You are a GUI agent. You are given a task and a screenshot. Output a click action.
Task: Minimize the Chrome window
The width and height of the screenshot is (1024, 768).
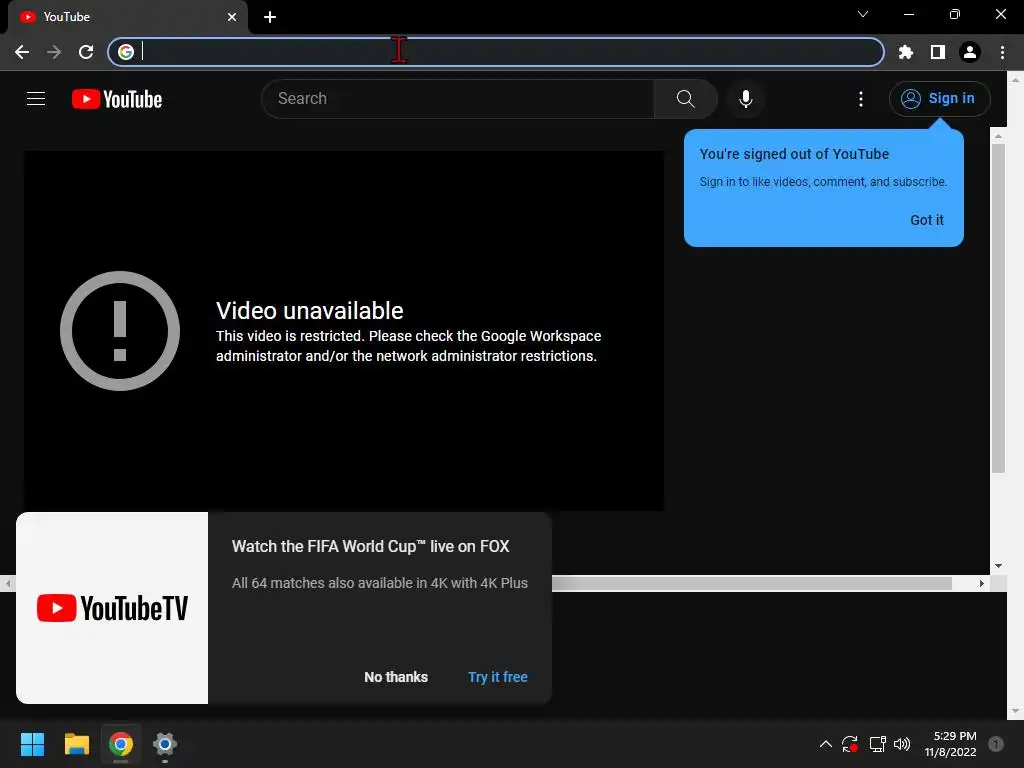(908, 14)
